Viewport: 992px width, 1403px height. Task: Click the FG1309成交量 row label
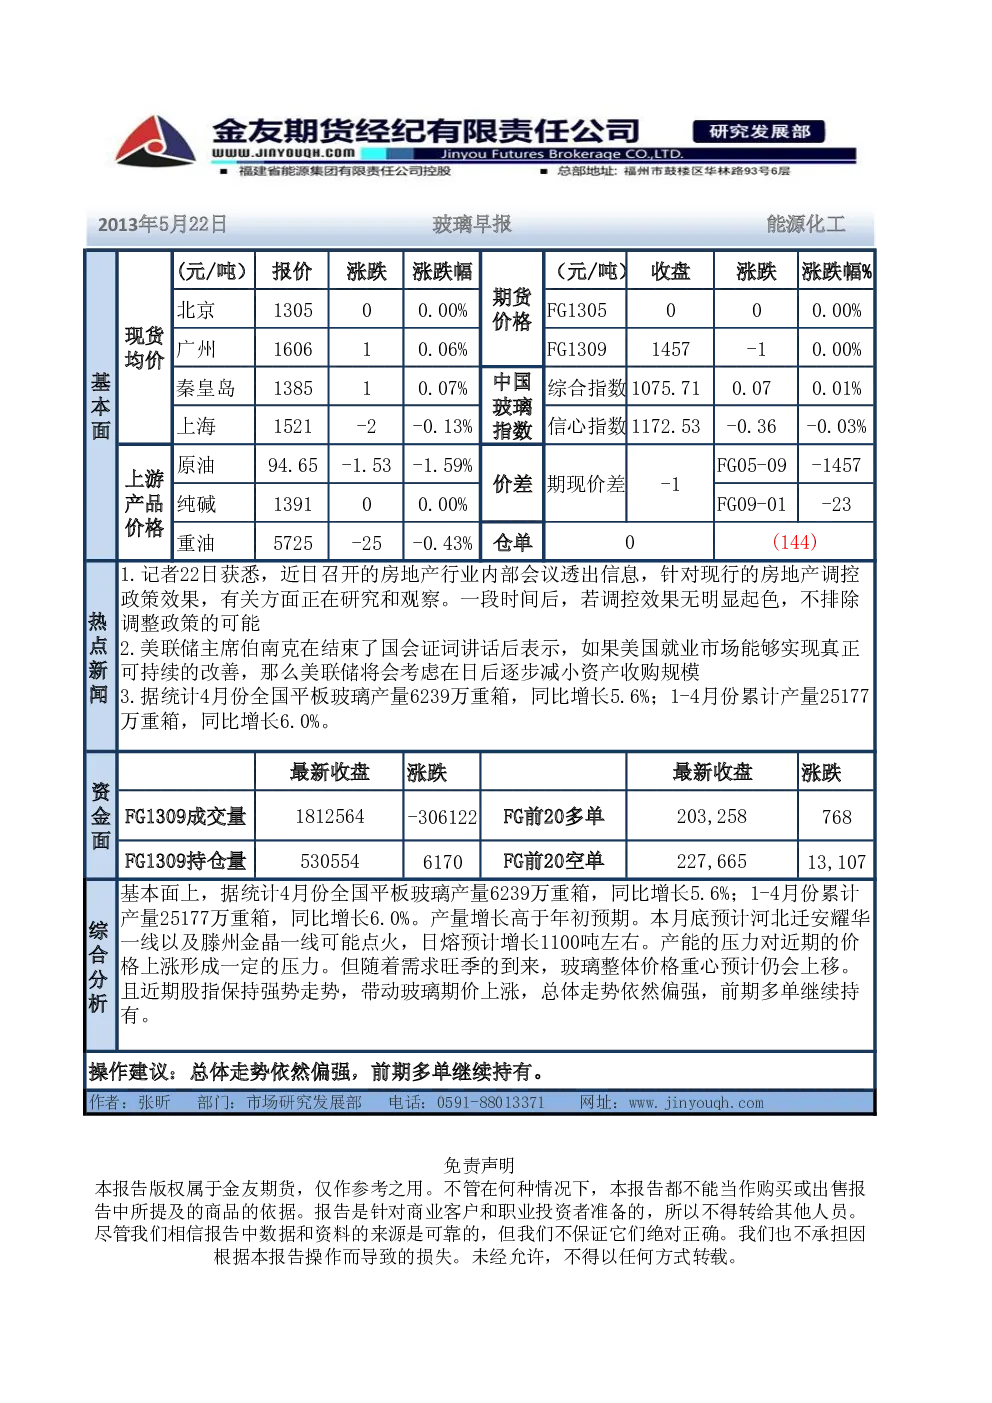tap(185, 816)
